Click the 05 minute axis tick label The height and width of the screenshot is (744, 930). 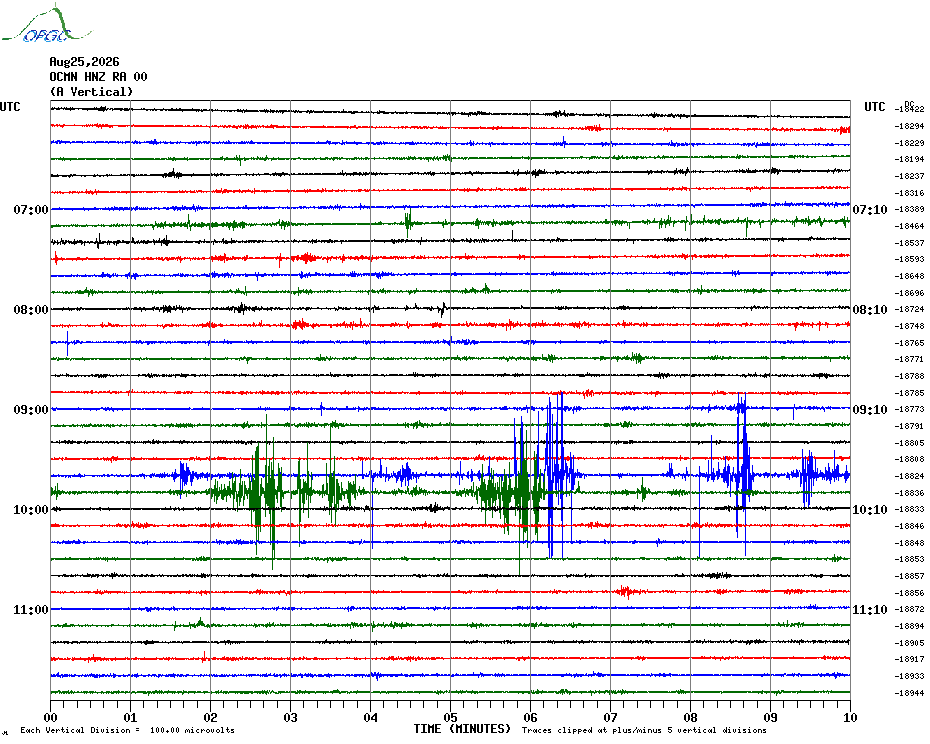tap(451, 717)
